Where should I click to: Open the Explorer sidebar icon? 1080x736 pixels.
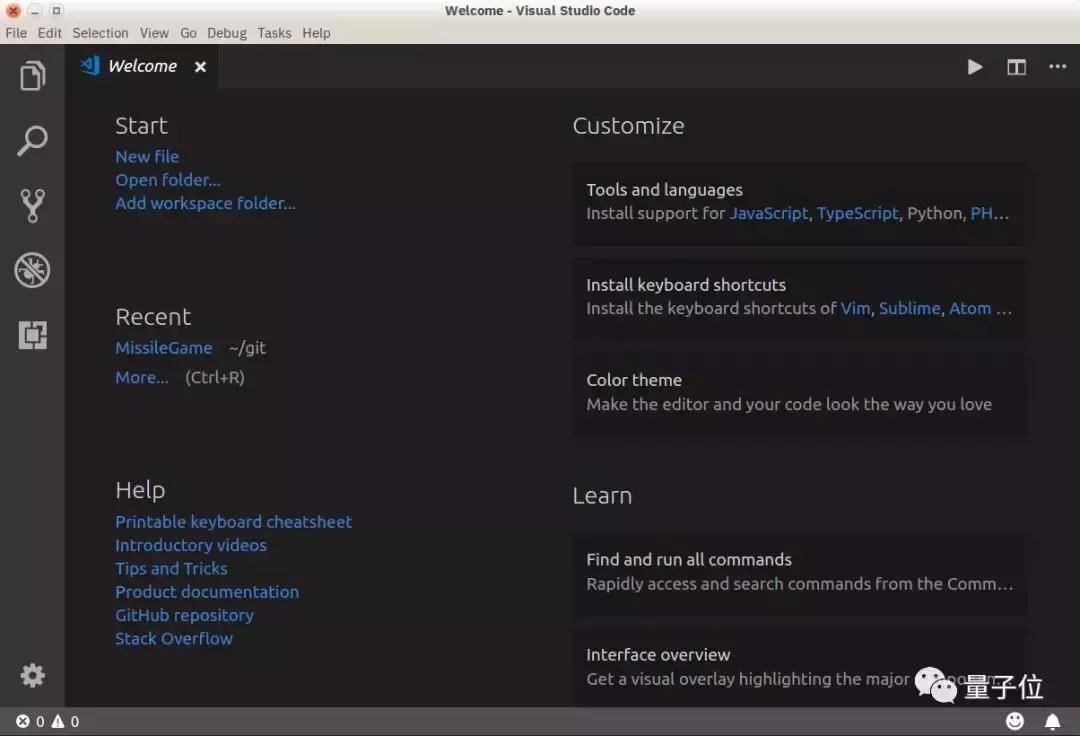(x=32, y=75)
